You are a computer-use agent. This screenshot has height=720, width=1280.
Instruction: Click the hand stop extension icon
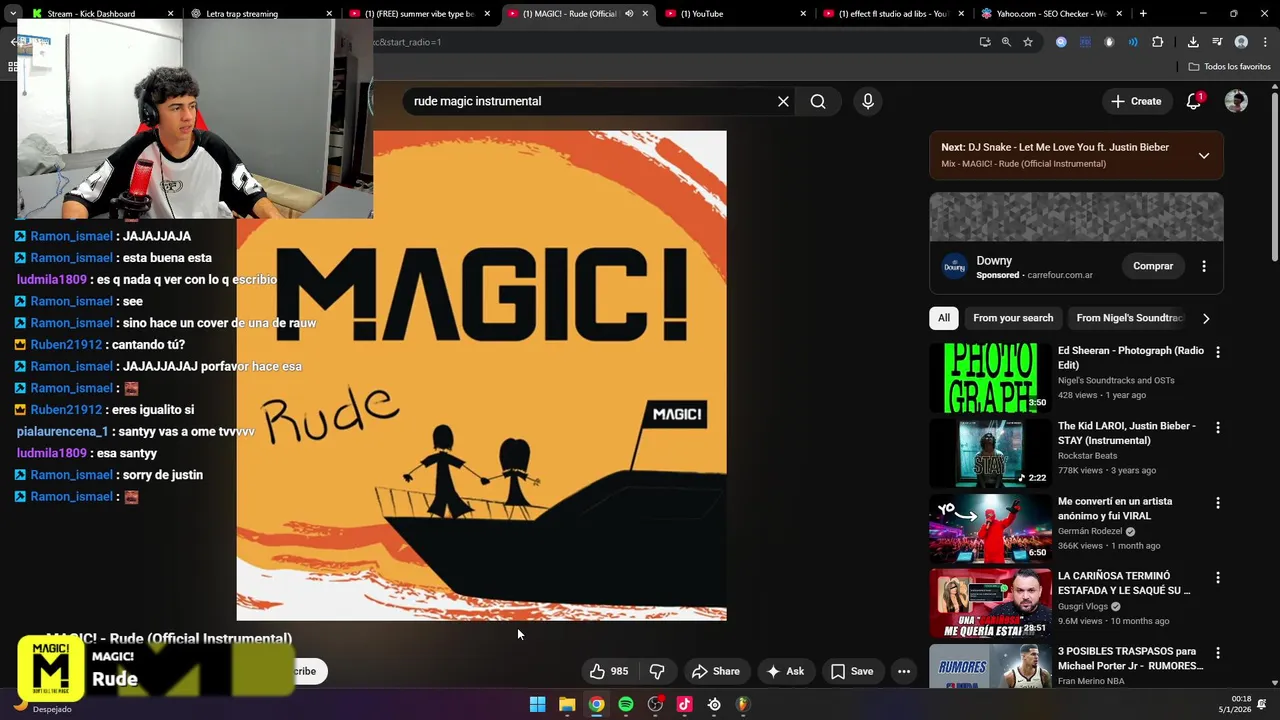1109,42
